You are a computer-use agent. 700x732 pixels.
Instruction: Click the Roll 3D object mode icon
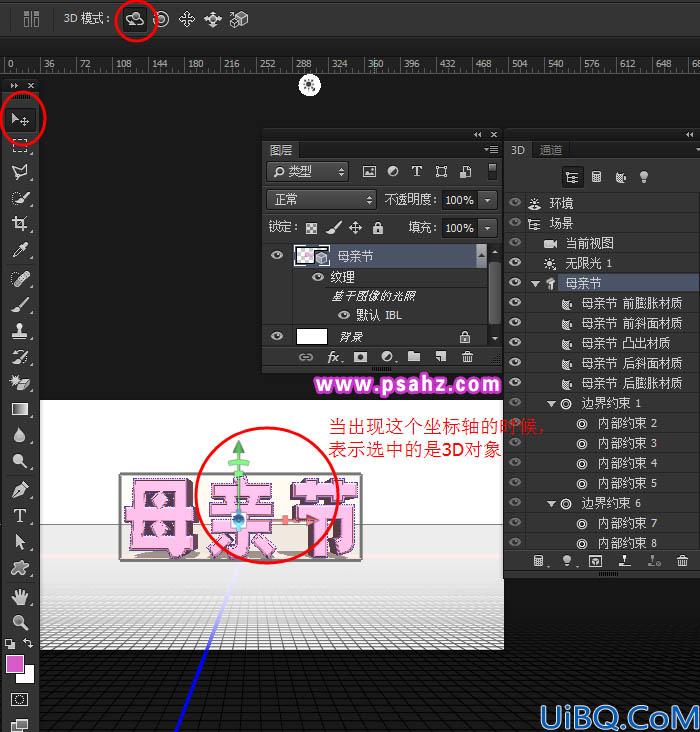click(x=161, y=20)
